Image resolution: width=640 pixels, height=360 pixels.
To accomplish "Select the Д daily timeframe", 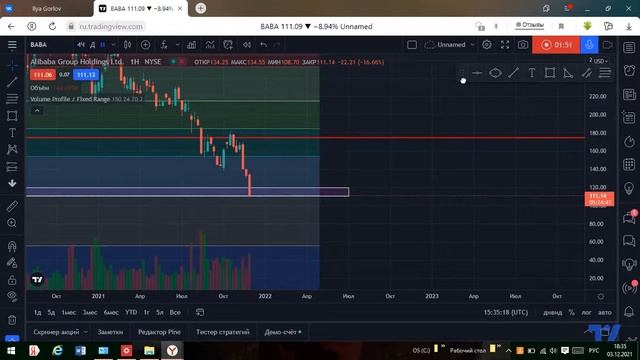I will (x=92, y=45).
